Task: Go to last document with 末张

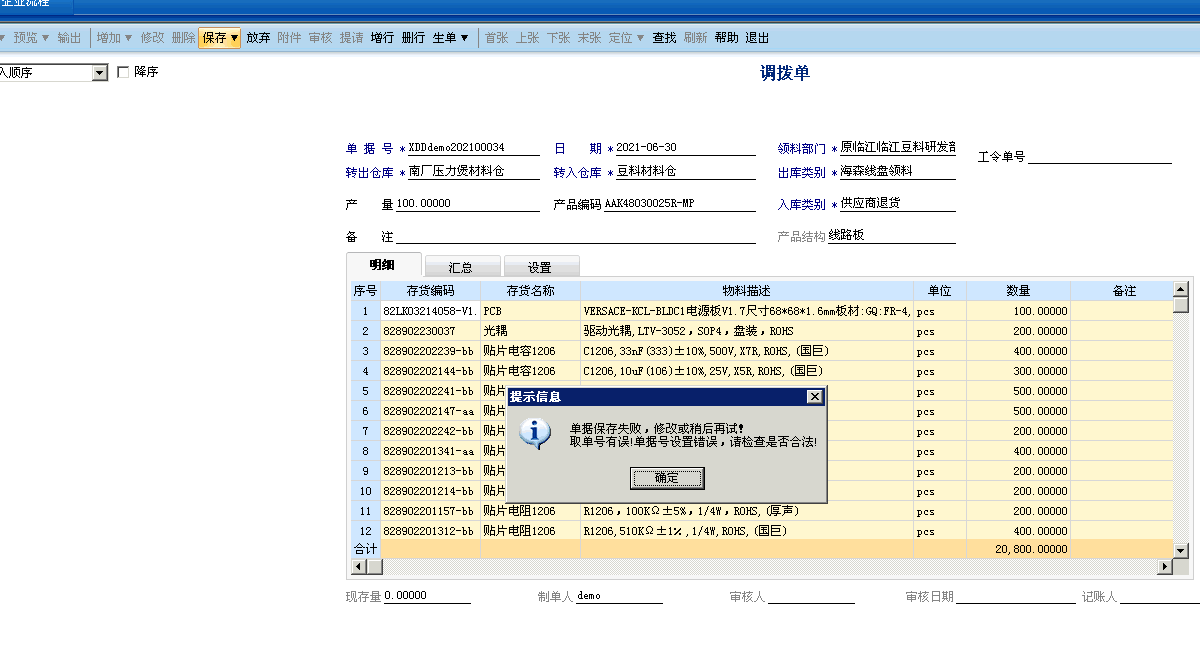Action: (x=589, y=38)
